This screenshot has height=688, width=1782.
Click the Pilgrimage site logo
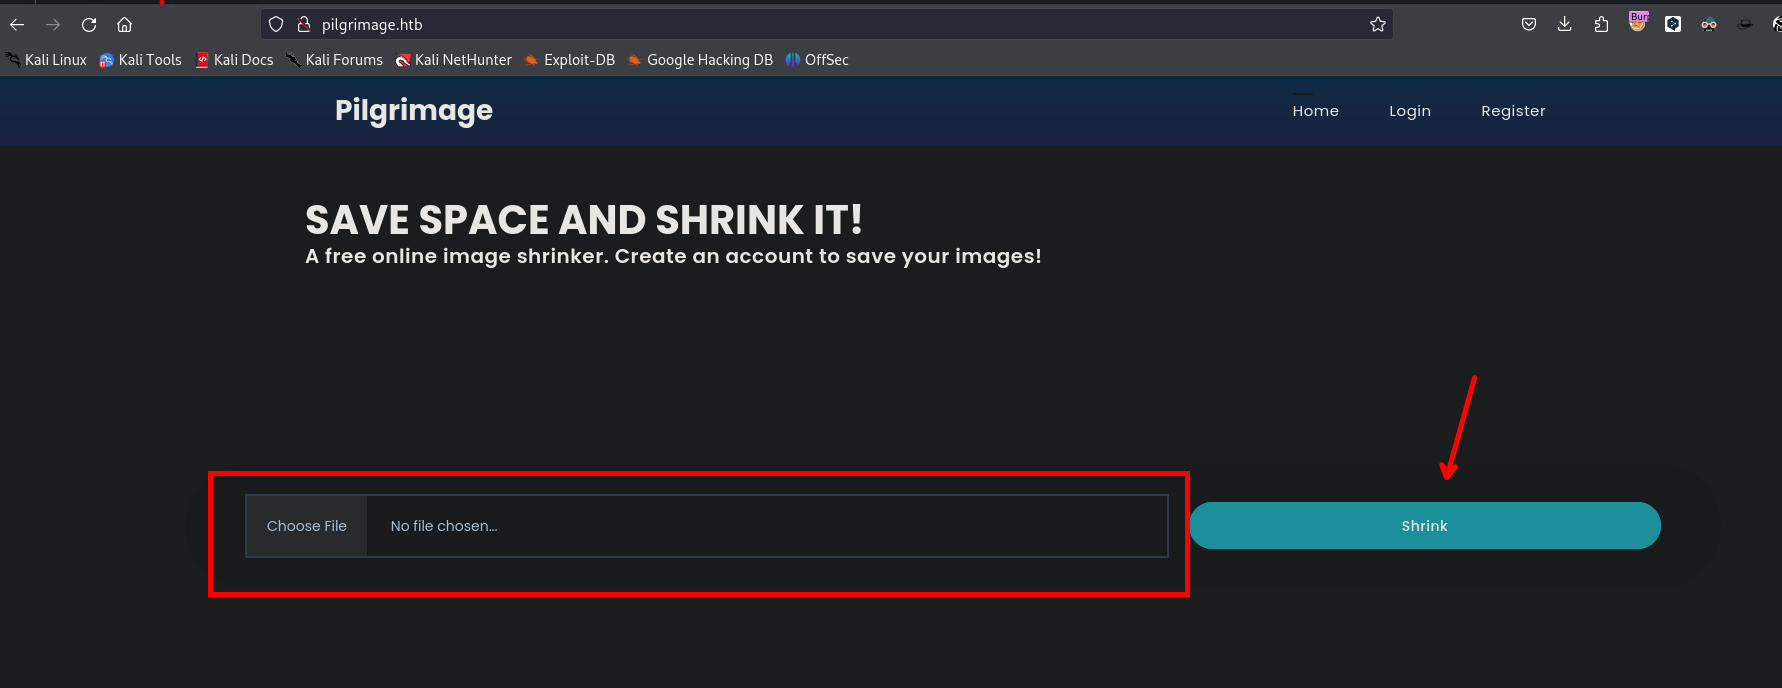413,110
